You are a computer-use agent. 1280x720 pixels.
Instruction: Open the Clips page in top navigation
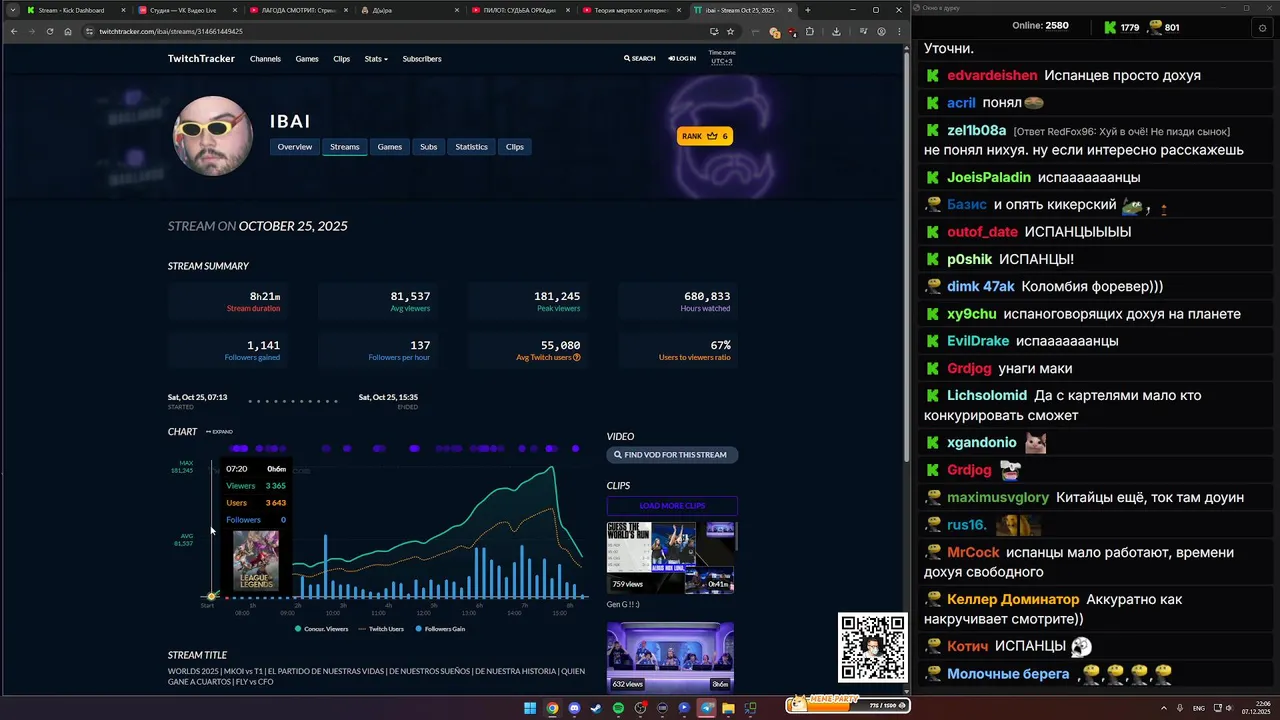(341, 59)
